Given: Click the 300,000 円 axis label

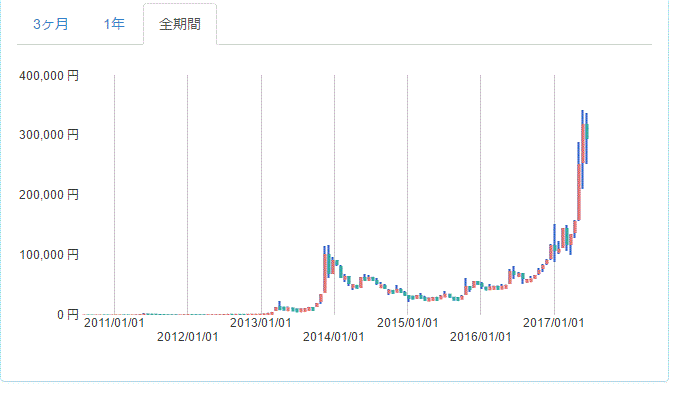Looking at the screenshot, I should (49, 135).
